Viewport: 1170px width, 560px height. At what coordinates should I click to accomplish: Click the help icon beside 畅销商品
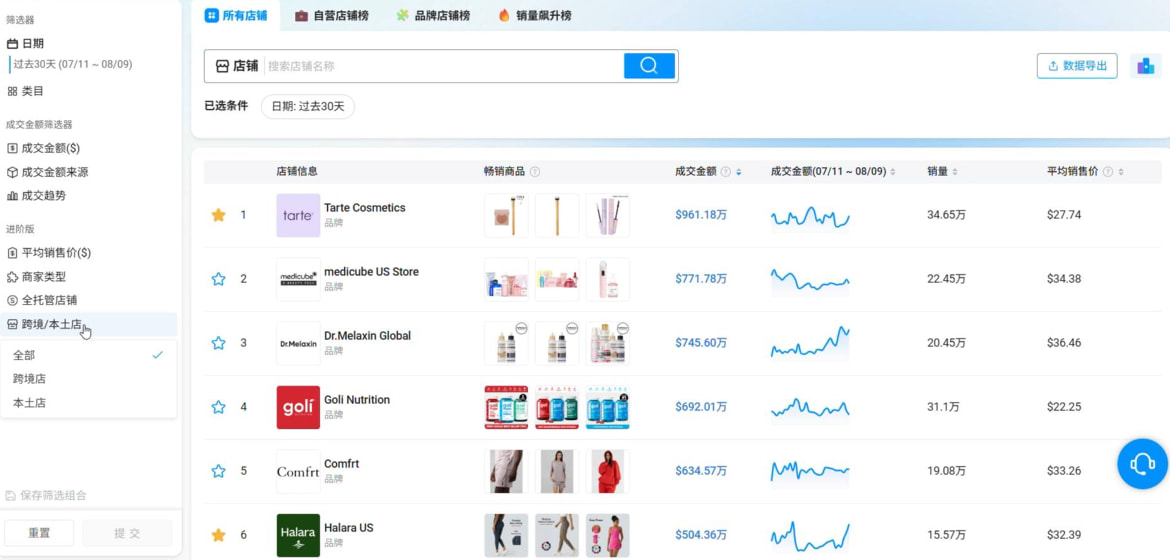pos(534,172)
